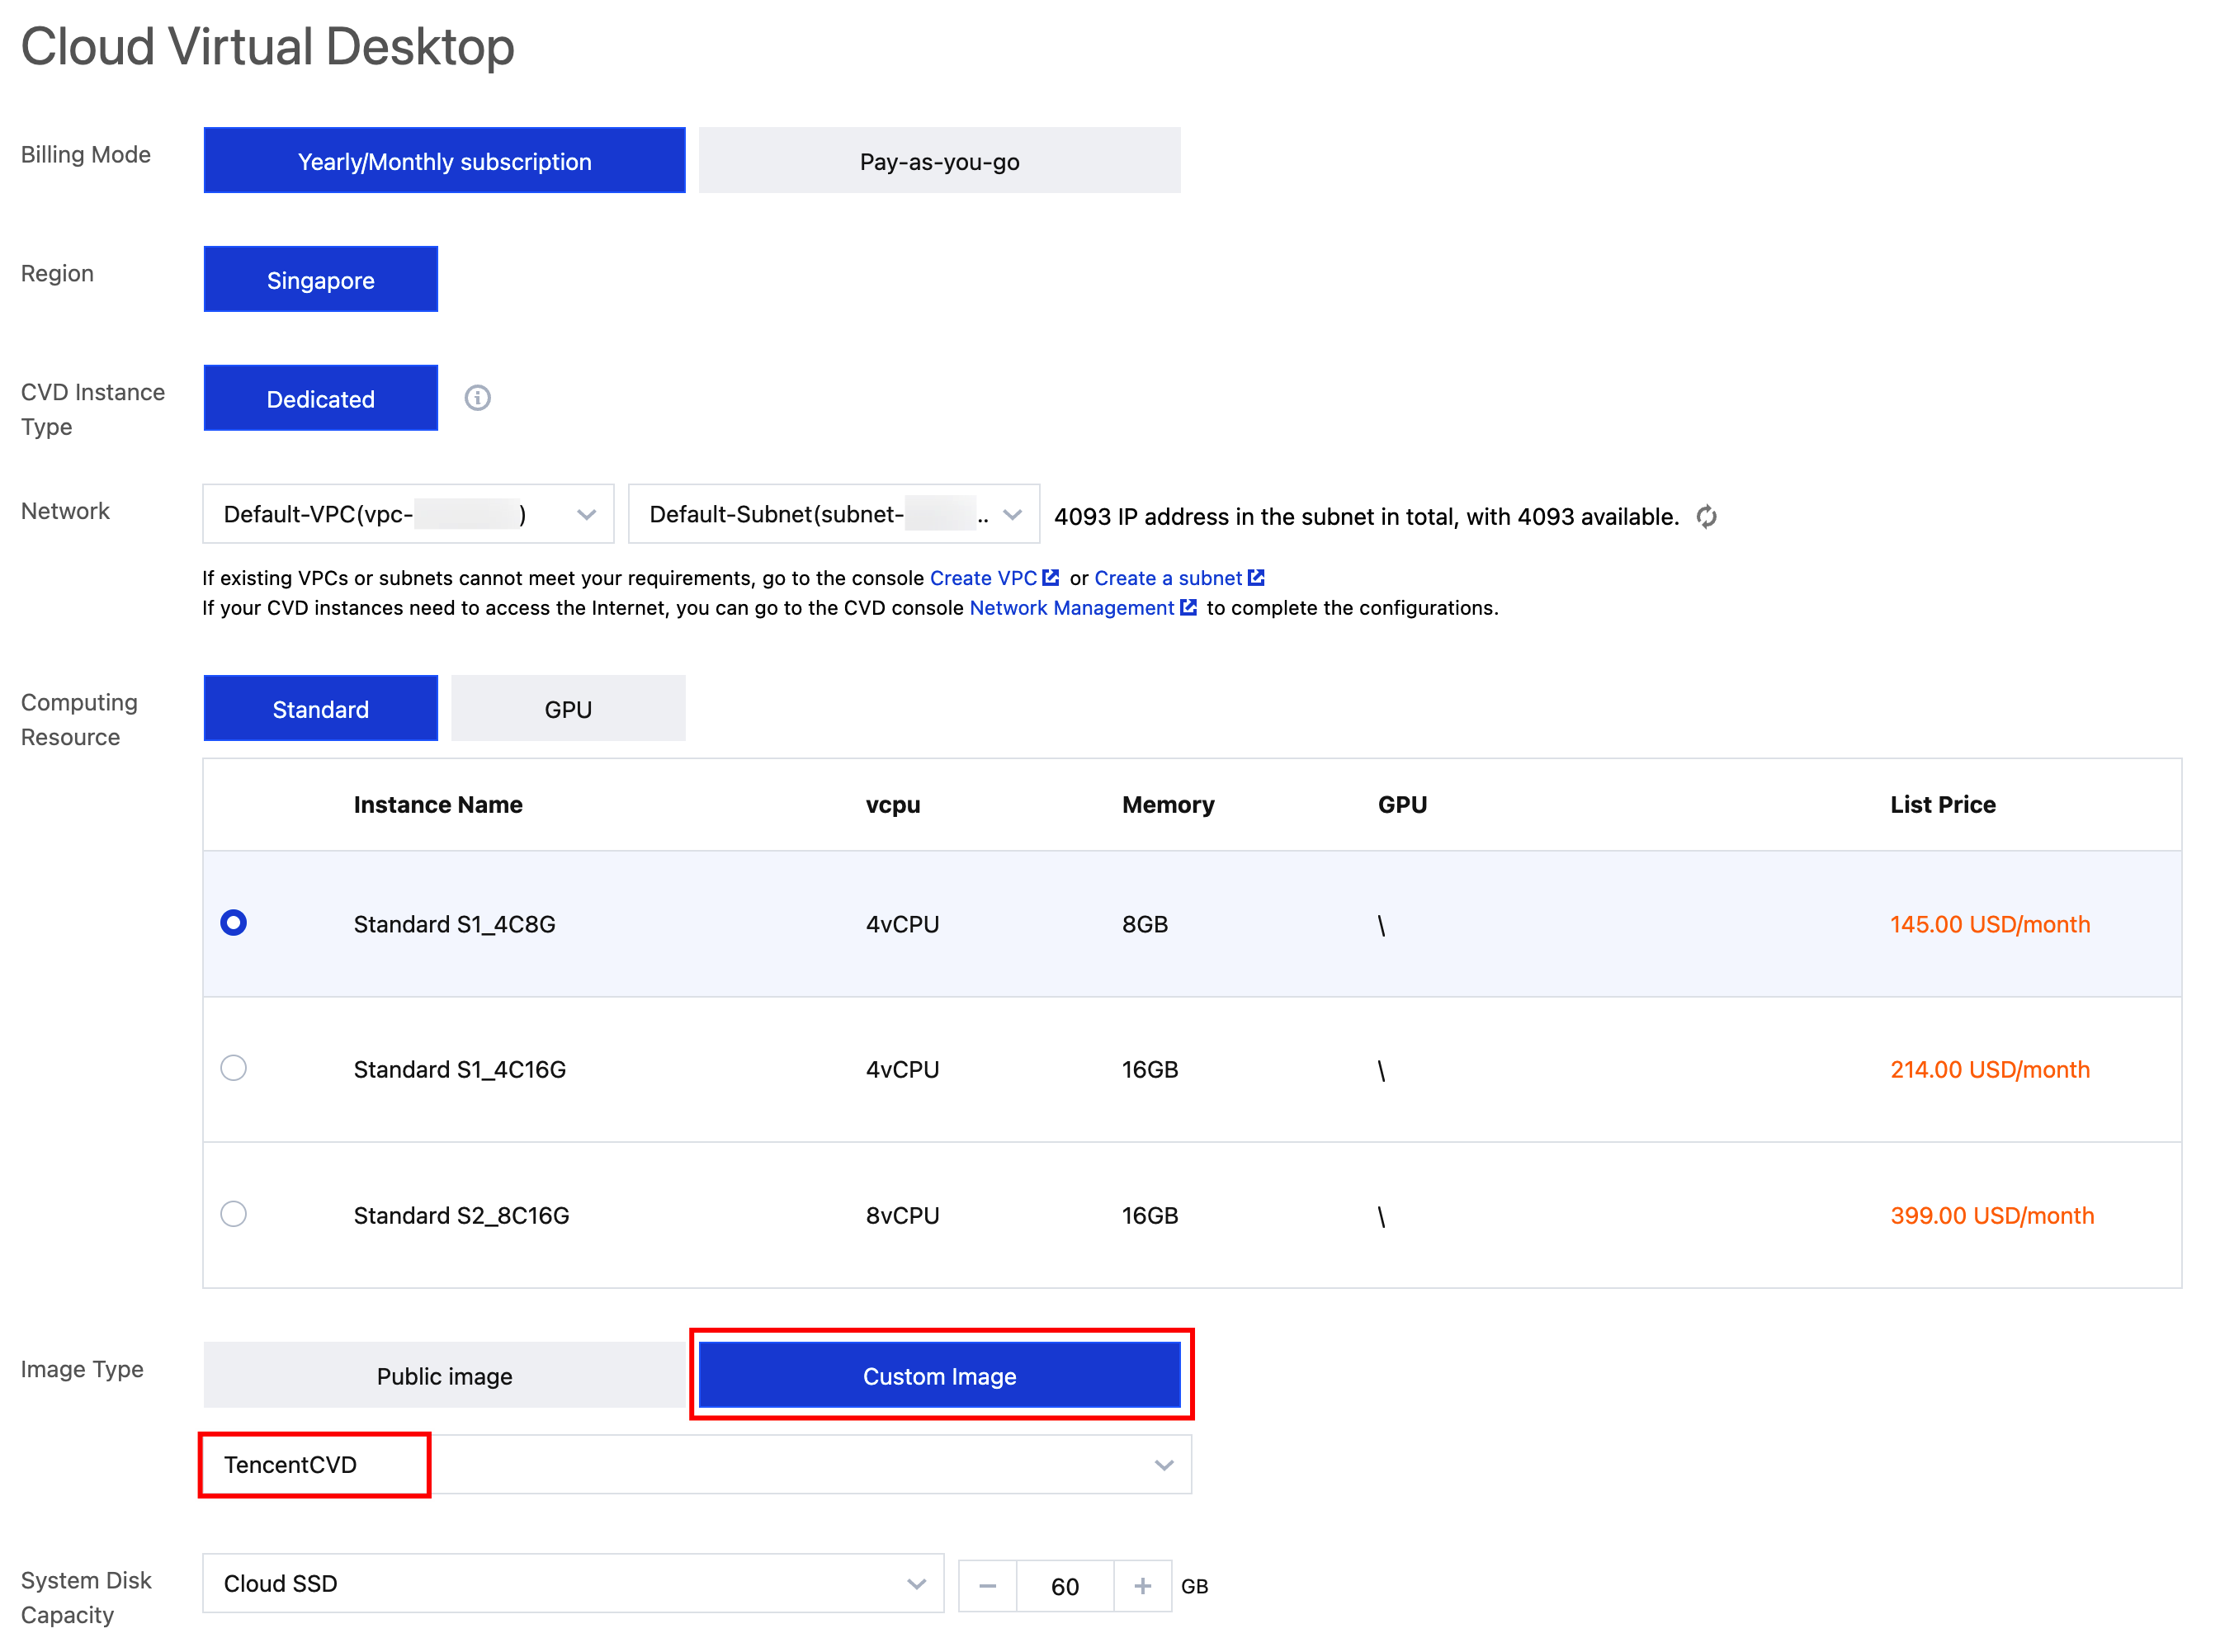Click external-link icon after Create VPC
Viewport: 2220px width, 1652px height.
click(1050, 578)
